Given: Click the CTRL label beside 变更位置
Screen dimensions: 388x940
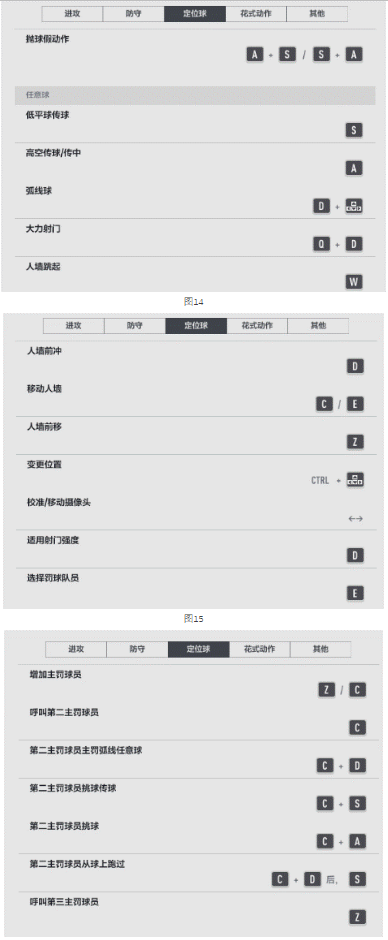Looking at the screenshot, I should point(320,480).
